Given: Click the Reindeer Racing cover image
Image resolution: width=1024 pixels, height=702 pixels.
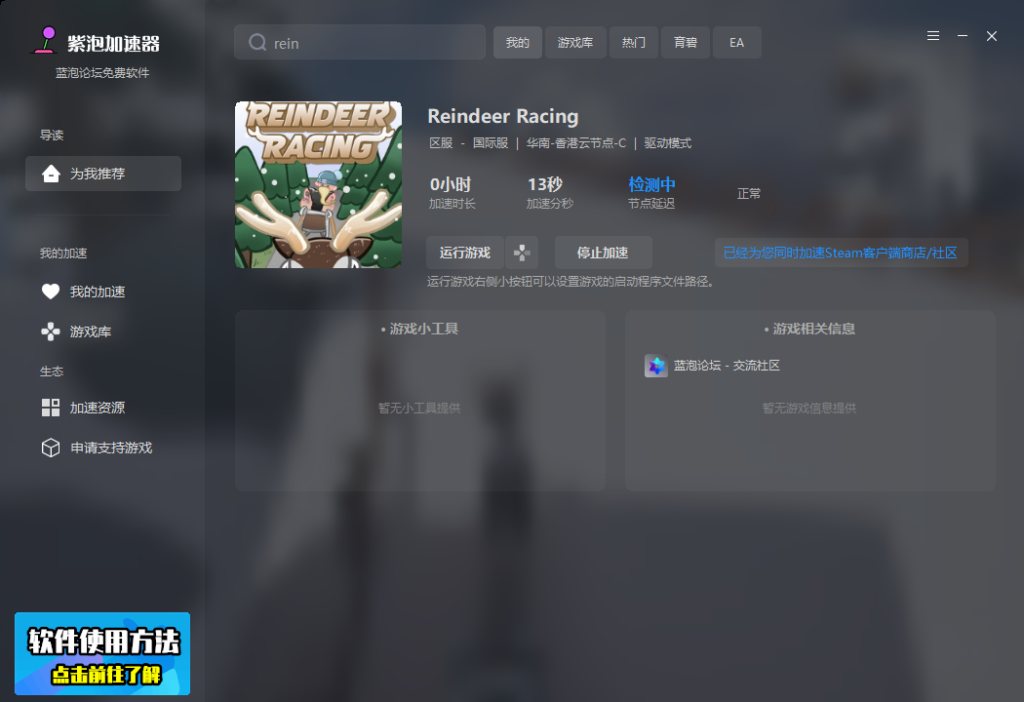Looking at the screenshot, I should [x=319, y=185].
